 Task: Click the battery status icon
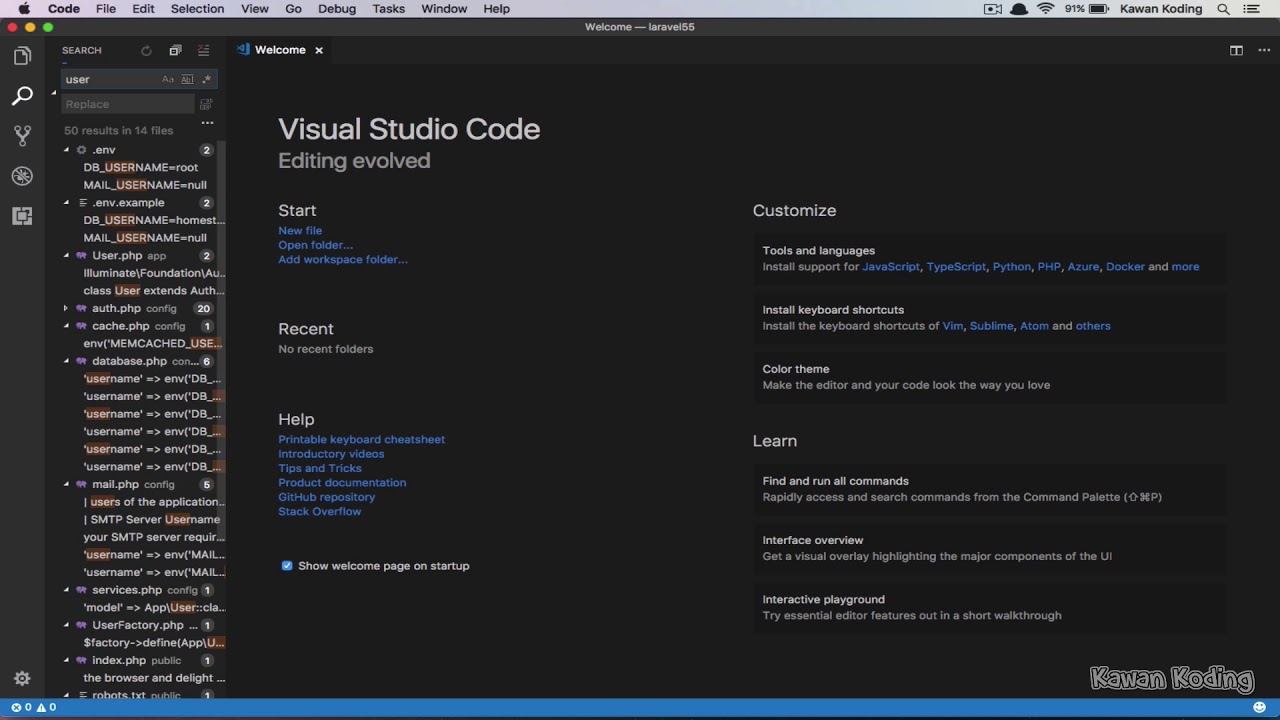pyautogui.click(x=1099, y=9)
